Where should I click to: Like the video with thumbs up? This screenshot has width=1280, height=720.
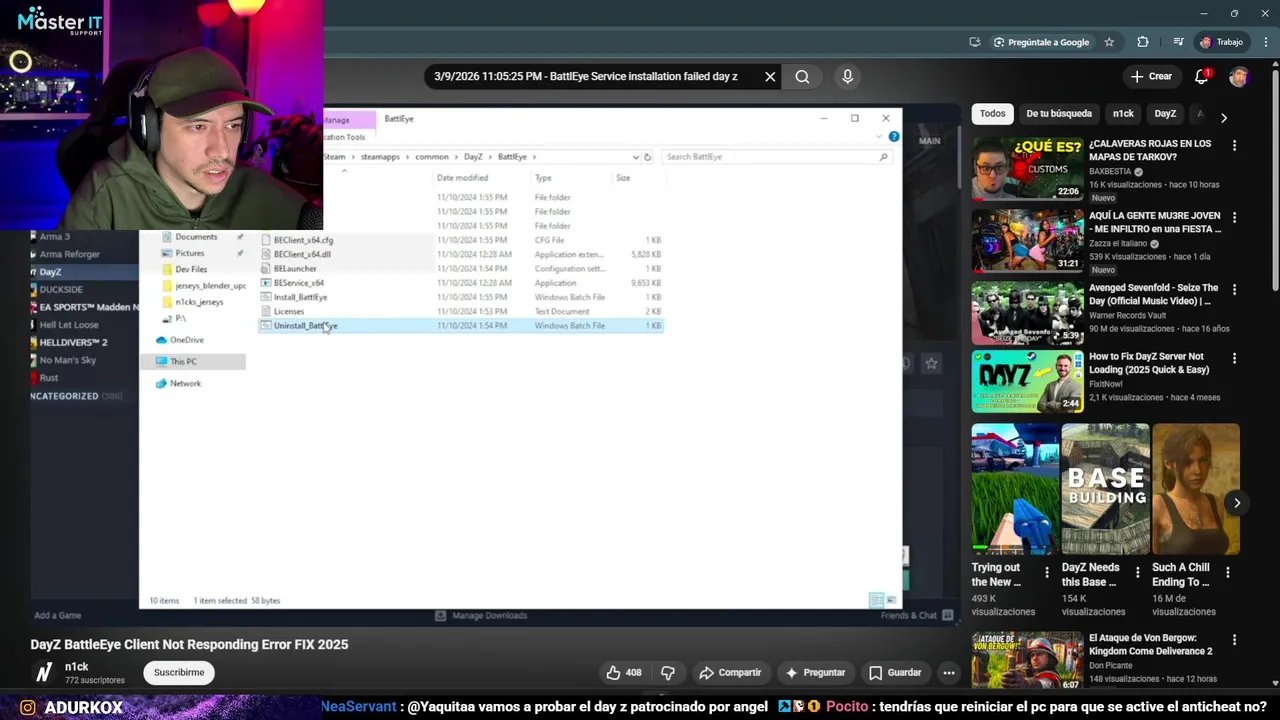(623, 673)
